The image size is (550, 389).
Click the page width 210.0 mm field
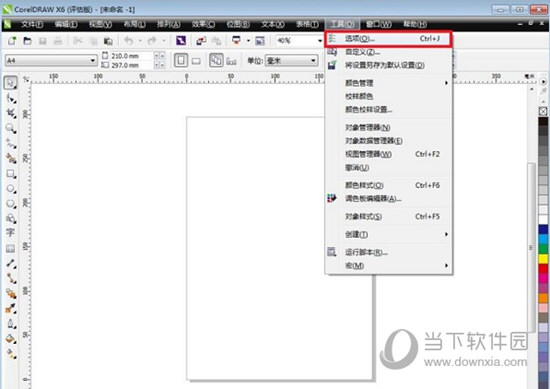[132, 56]
